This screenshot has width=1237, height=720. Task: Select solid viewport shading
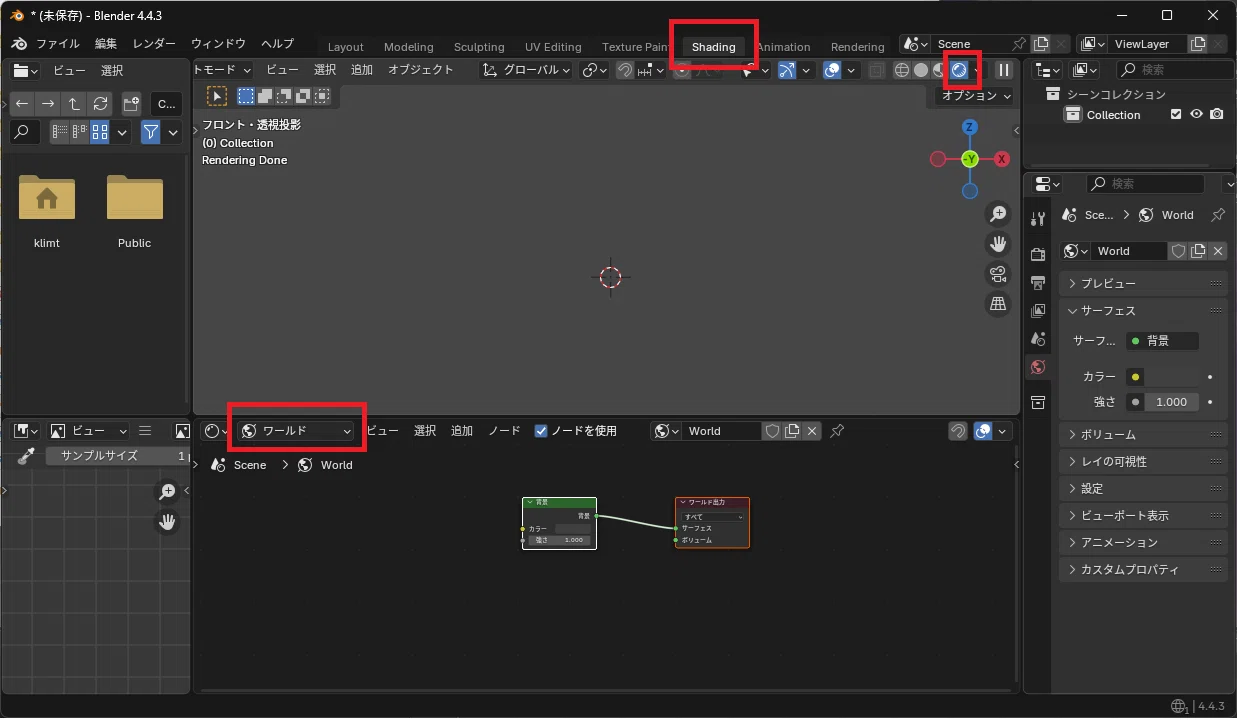click(x=920, y=70)
